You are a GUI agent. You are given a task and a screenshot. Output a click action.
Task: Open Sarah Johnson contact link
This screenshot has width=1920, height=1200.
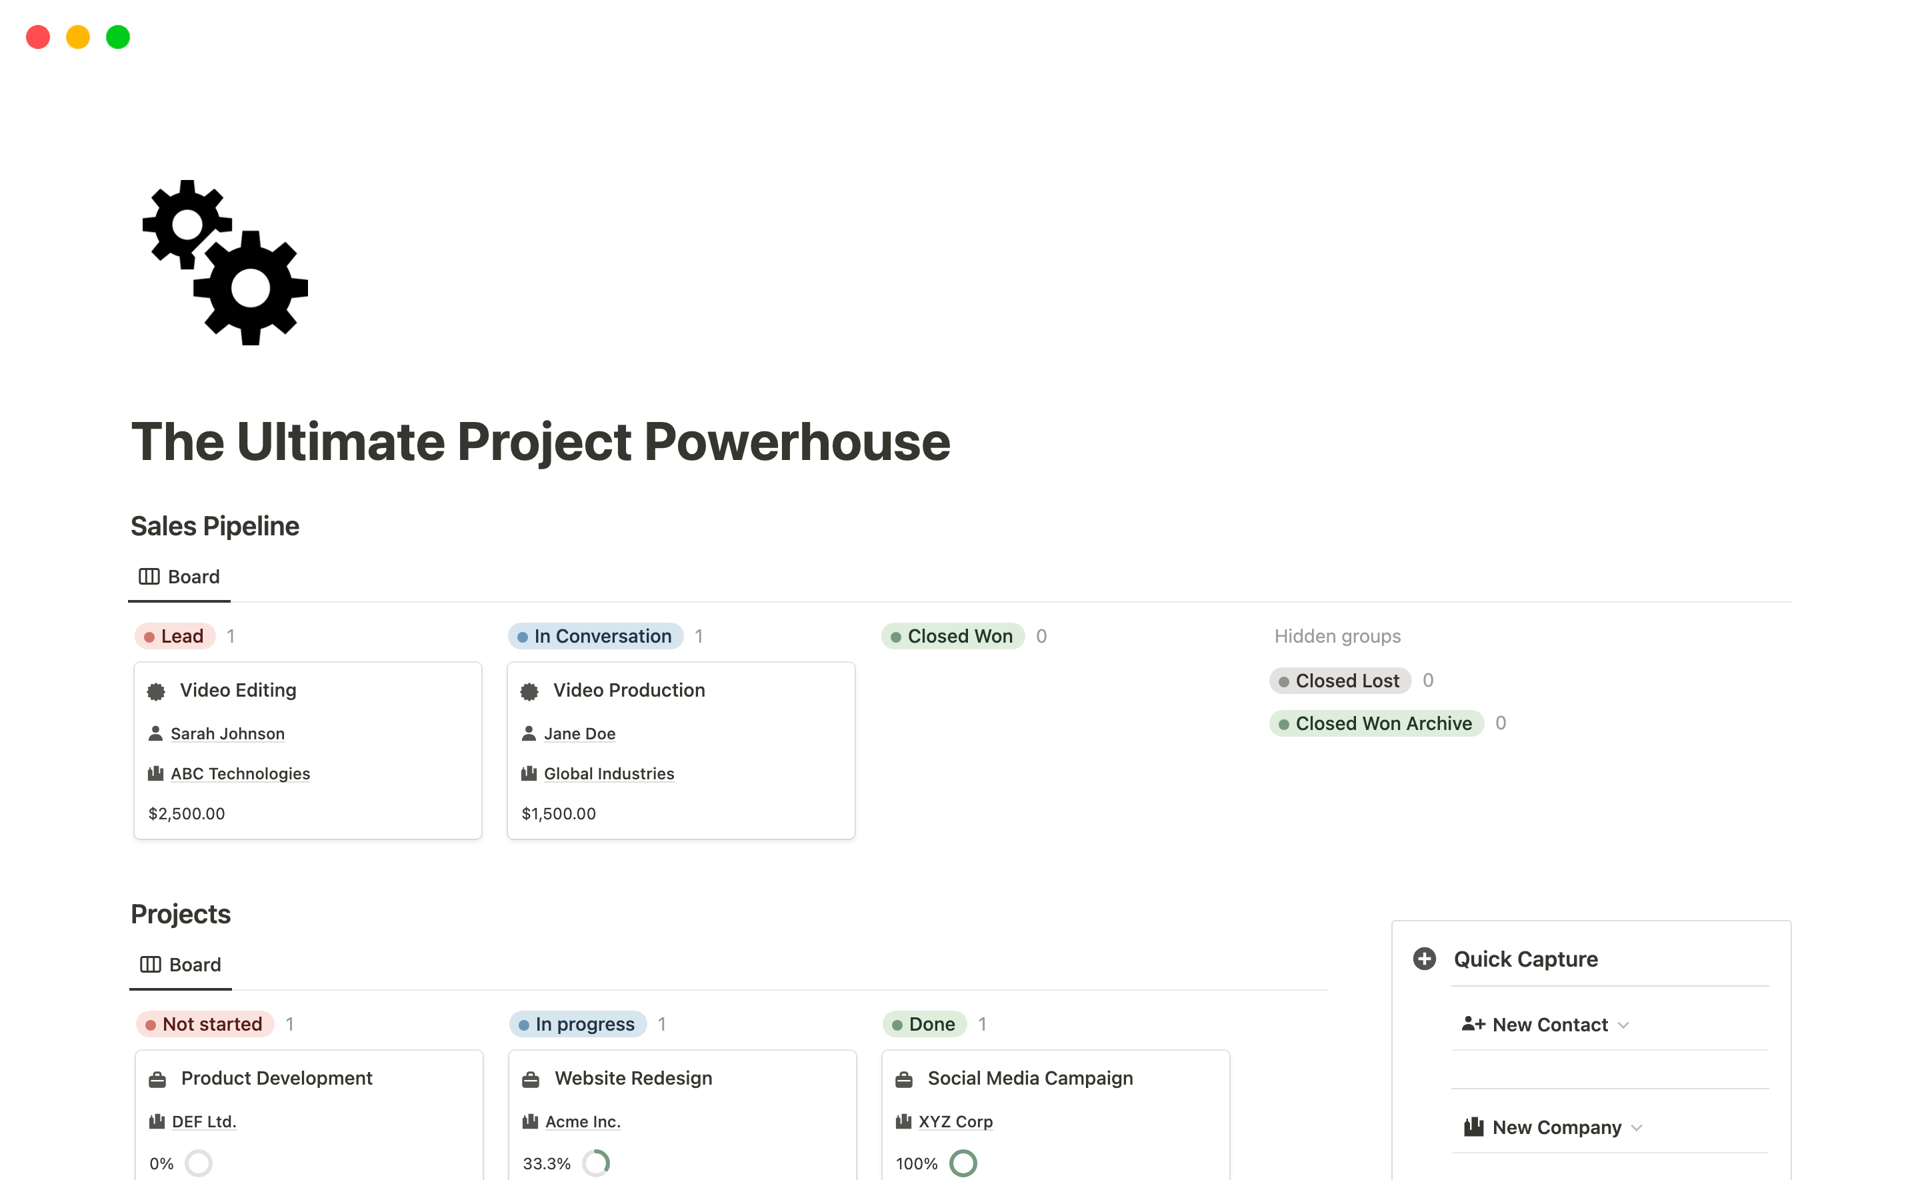[227, 734]
